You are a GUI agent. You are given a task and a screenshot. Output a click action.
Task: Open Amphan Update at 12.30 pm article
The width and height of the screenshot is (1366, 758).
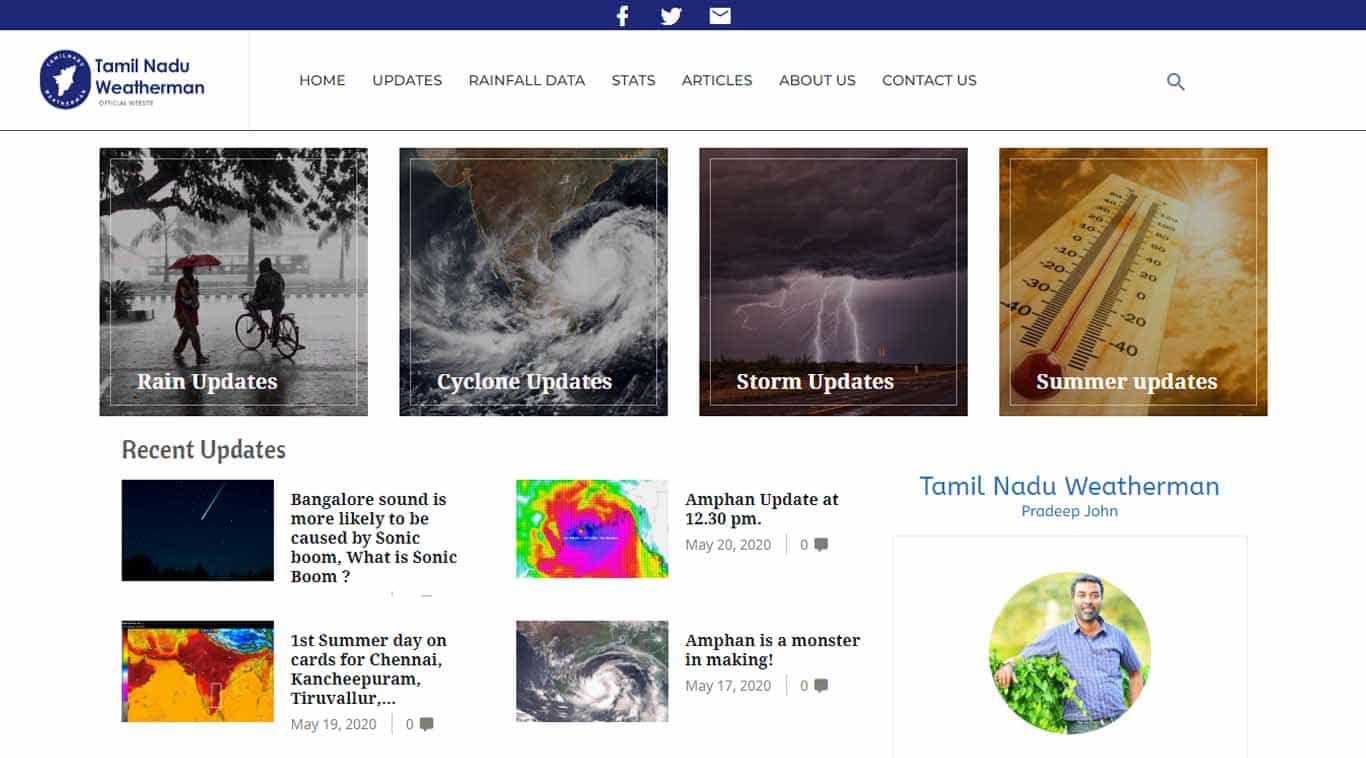tap(762, 509)
